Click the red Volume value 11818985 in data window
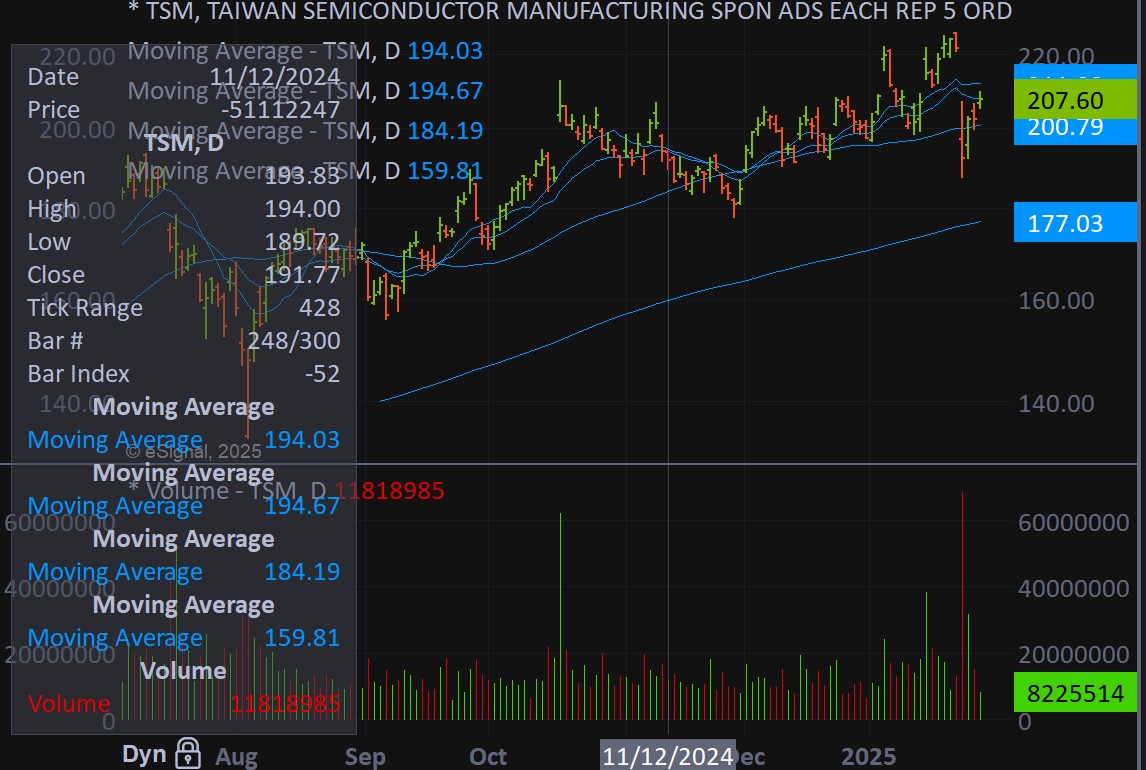Viewport: 1146px width, 770px height. click(x=285, y=704)
